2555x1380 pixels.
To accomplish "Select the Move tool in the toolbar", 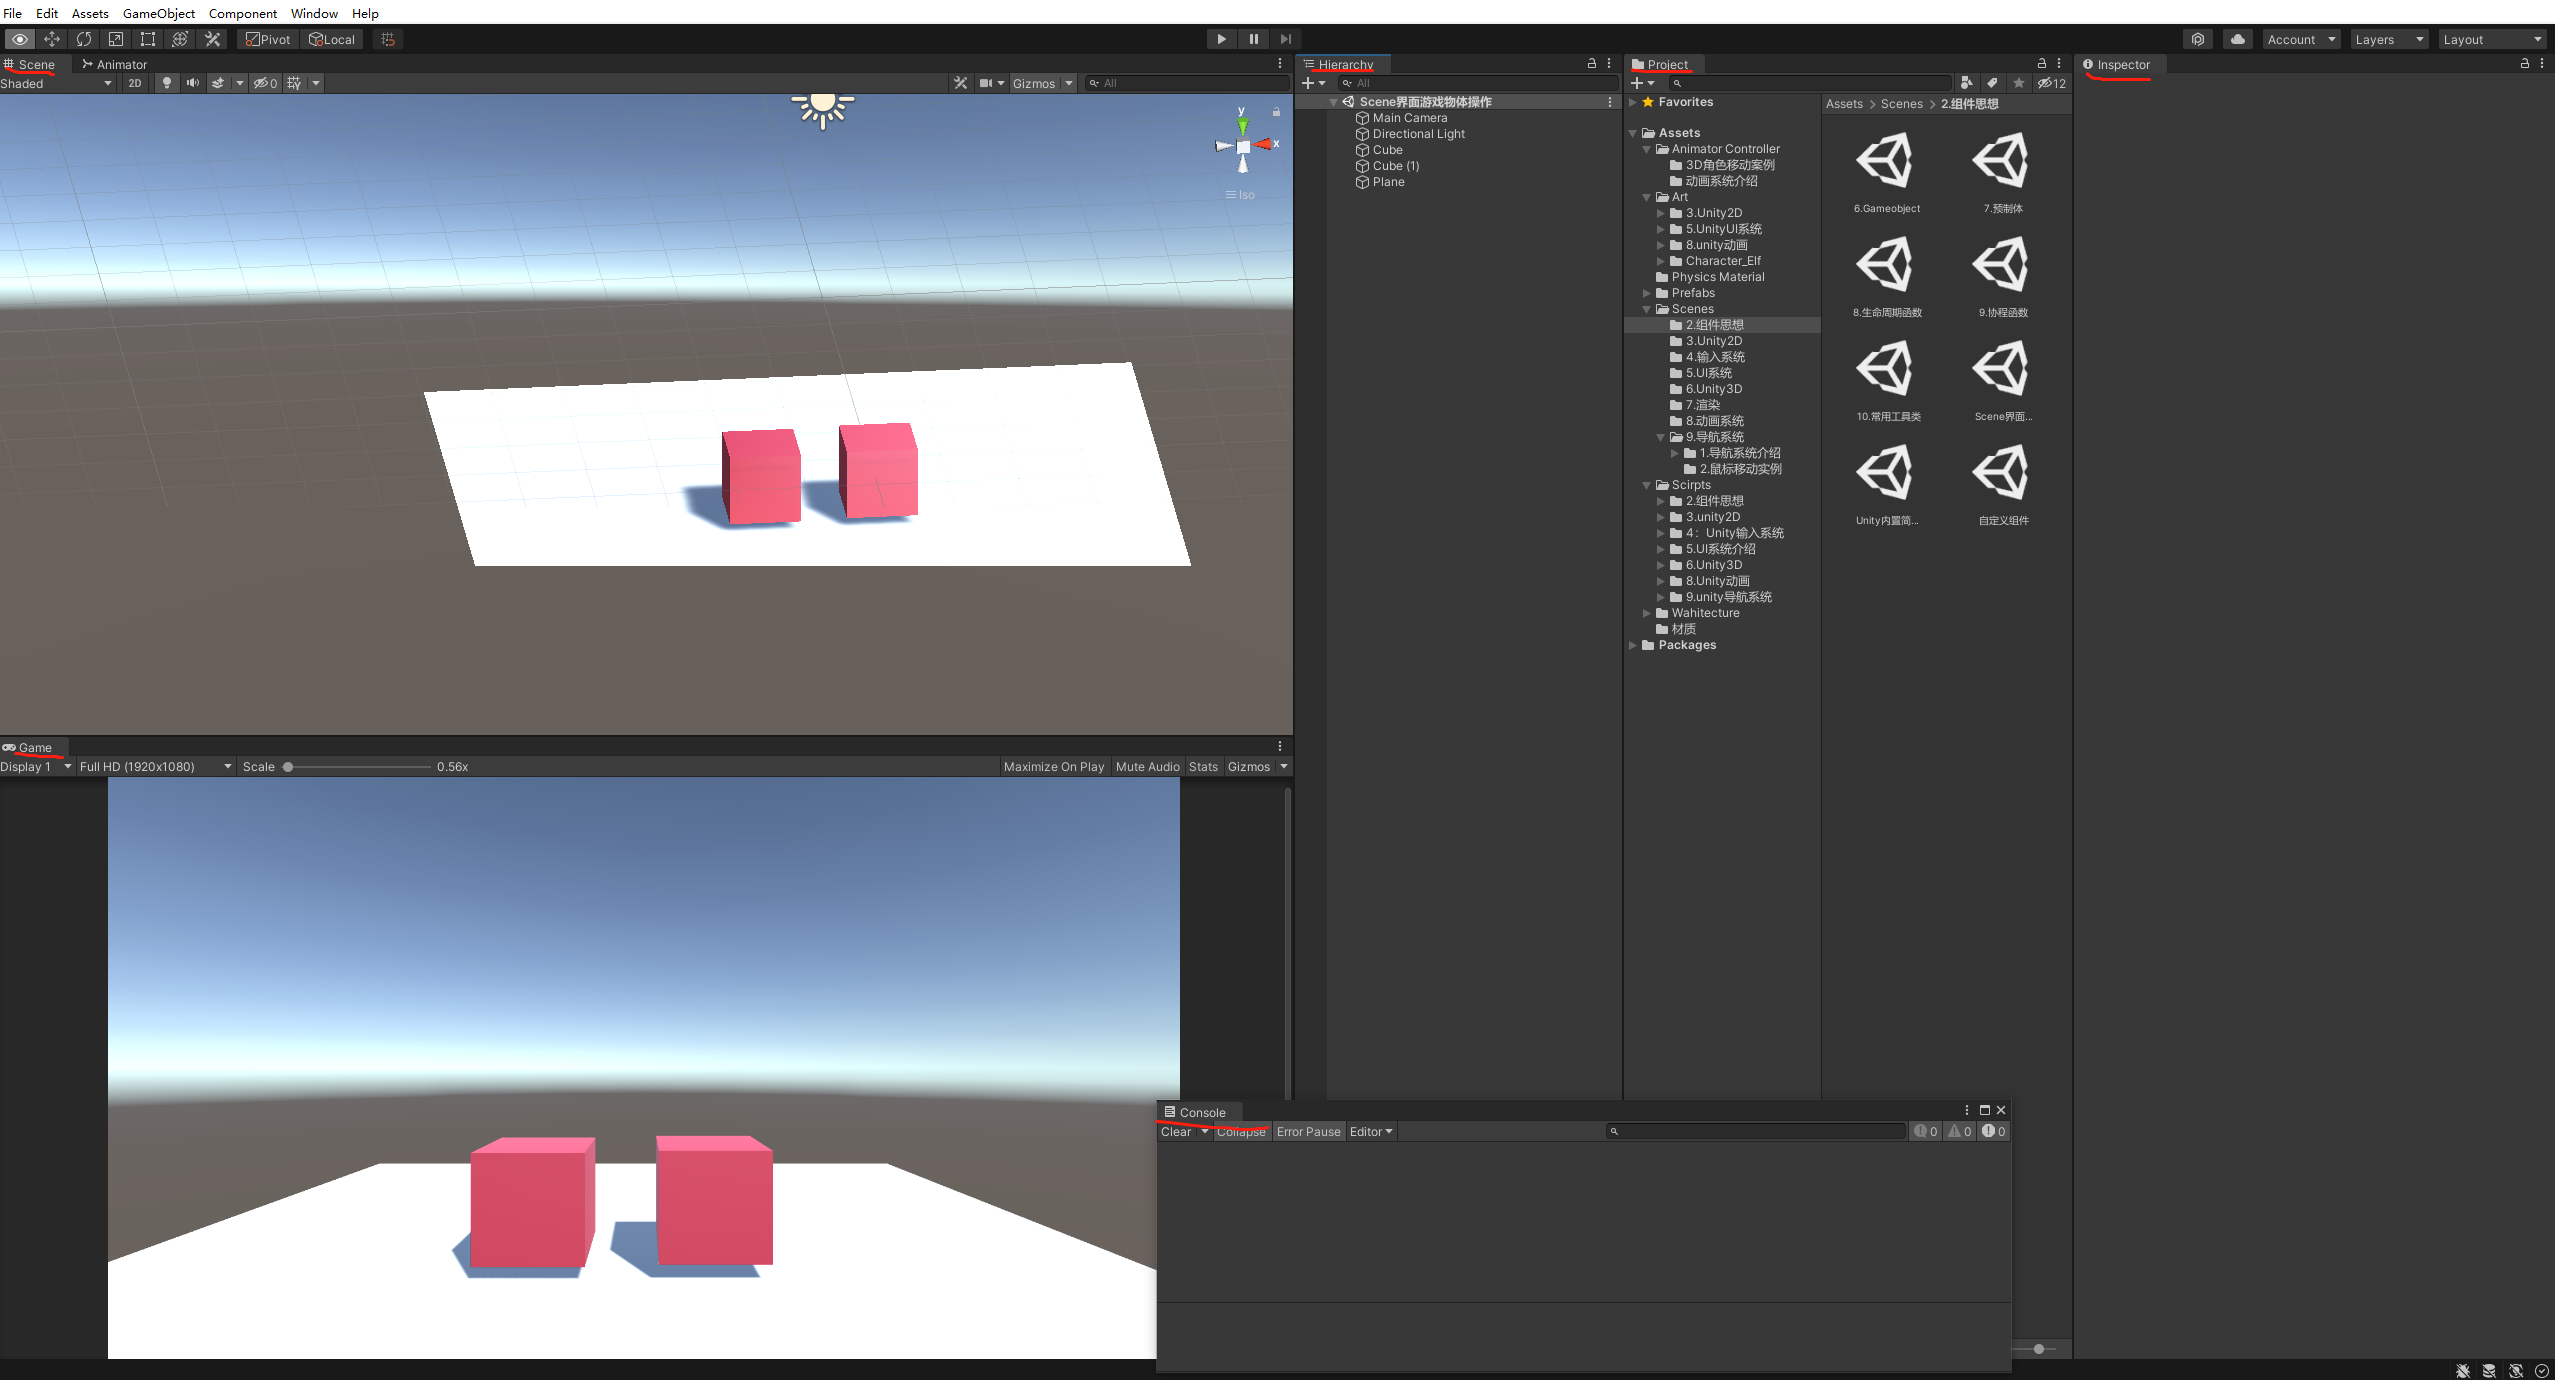I will pyautogui.click(x=52, y=39).
